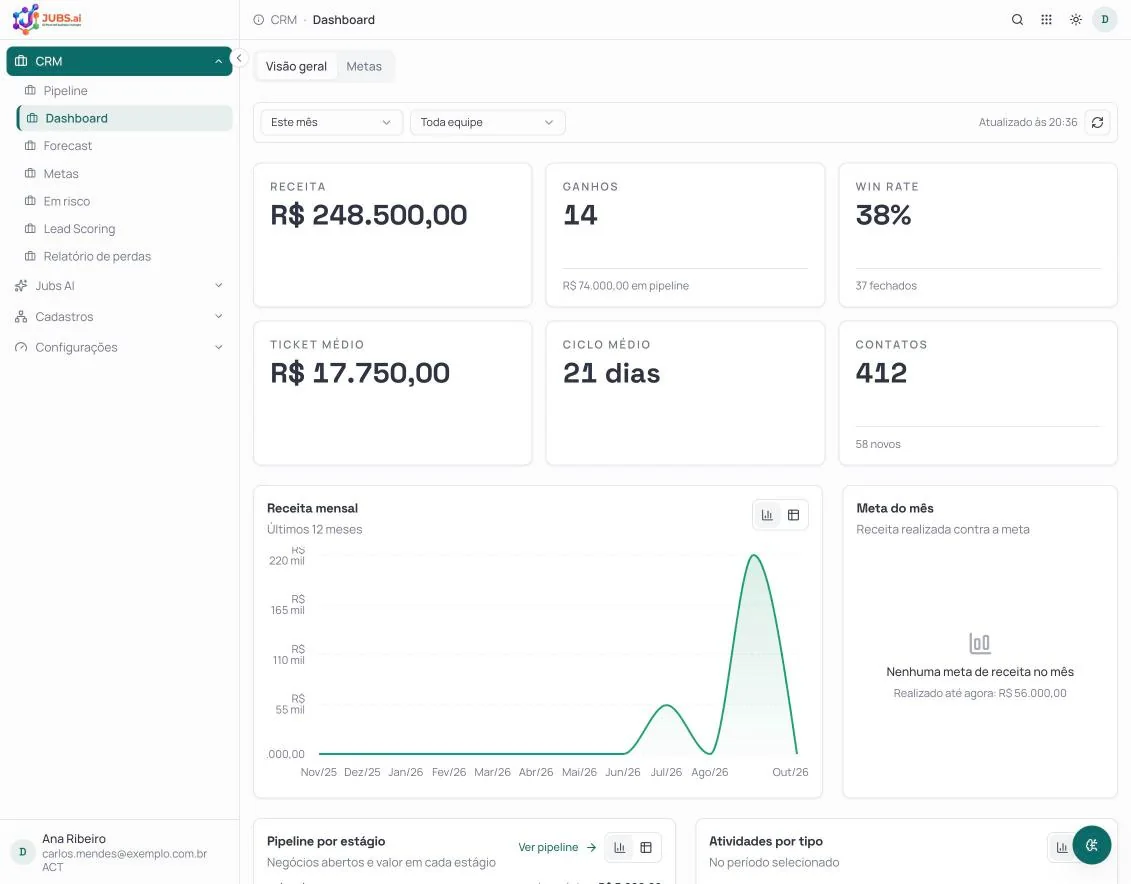This screenshot has height=884, width=1131.
Task: Show Pipeline por estágio chart view
Action: pos(620,847)
